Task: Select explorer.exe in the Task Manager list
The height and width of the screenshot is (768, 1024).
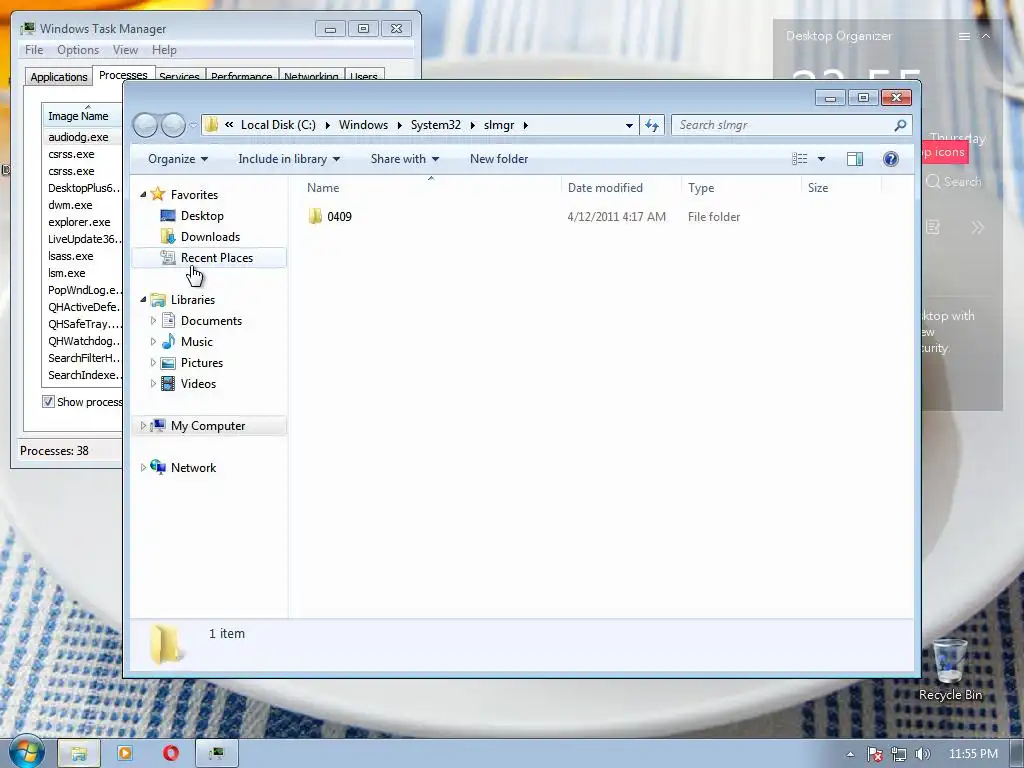Action: click(79, 222)
